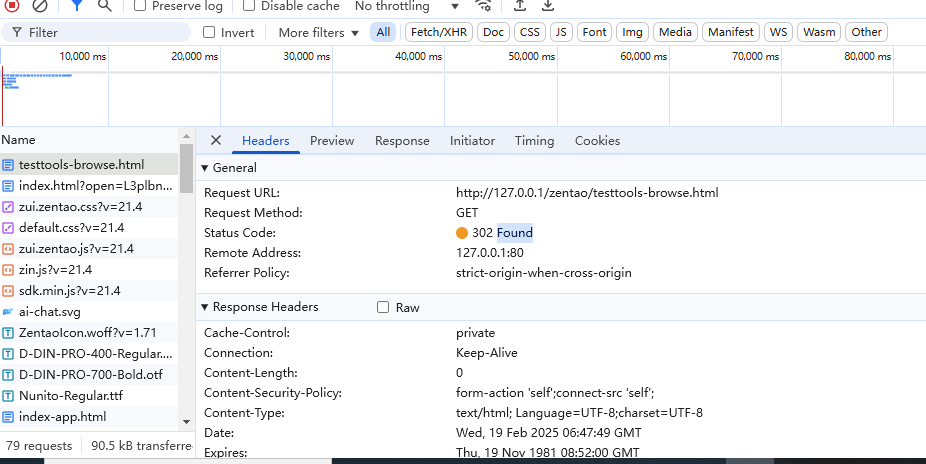Screen dimensions: 926x464
Task: Filter by Other requests
Action: 866,32
